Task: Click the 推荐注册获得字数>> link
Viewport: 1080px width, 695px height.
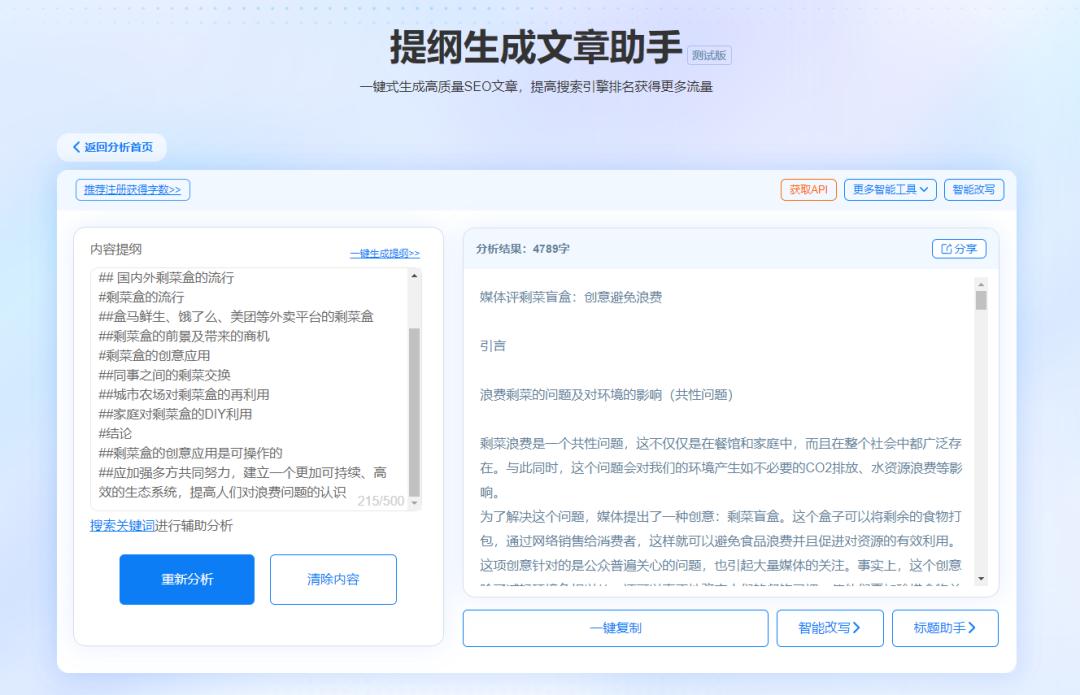Action: [134, 188]
